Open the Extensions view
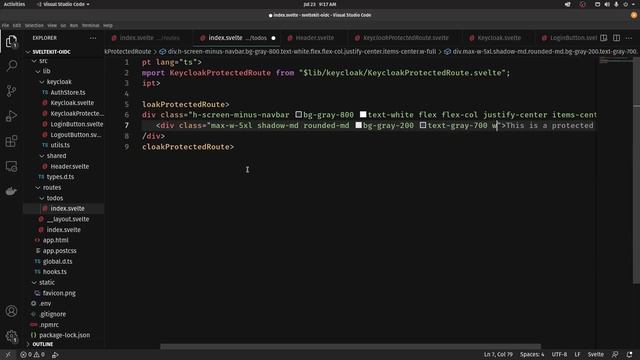Viewport: 640px width, 360px height. point(11,141)
